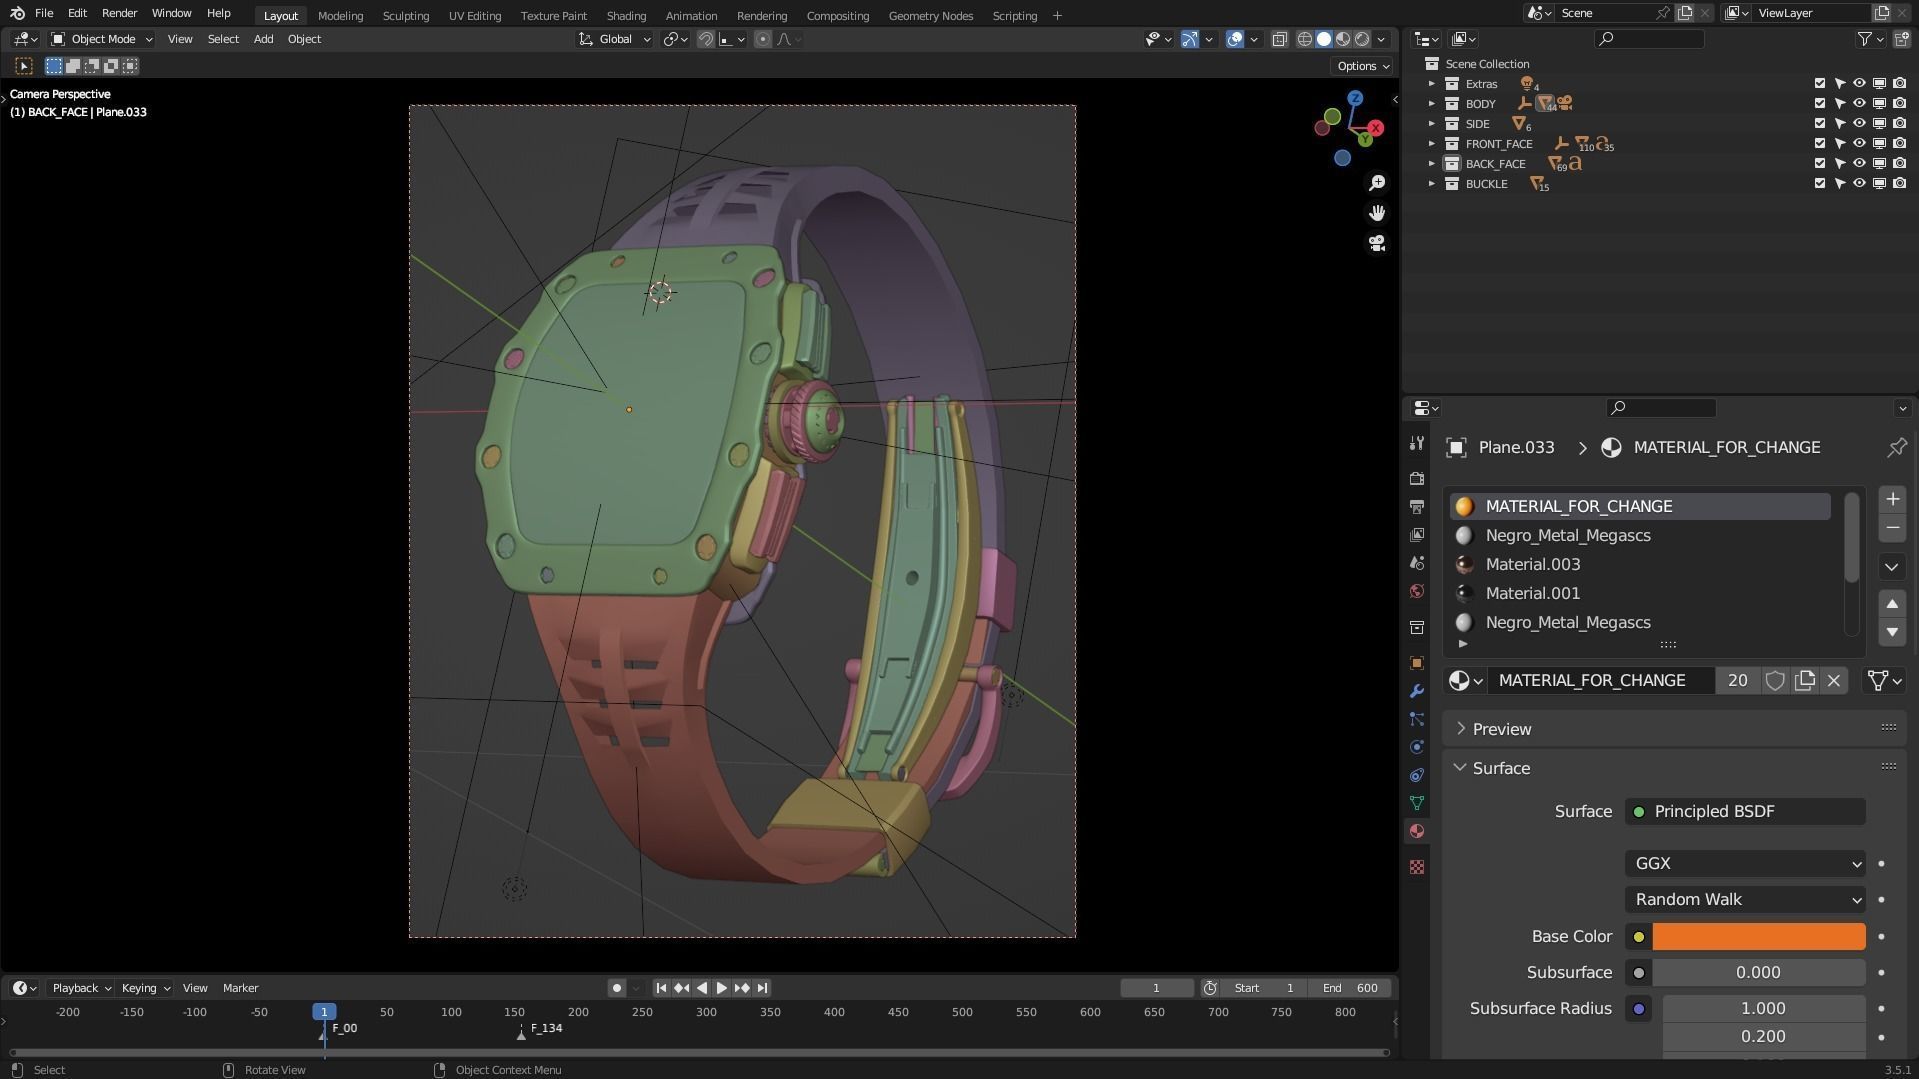Open the Texture properties tab
Screen dimensions: 1919x1079
click(x=1416, y=867)
